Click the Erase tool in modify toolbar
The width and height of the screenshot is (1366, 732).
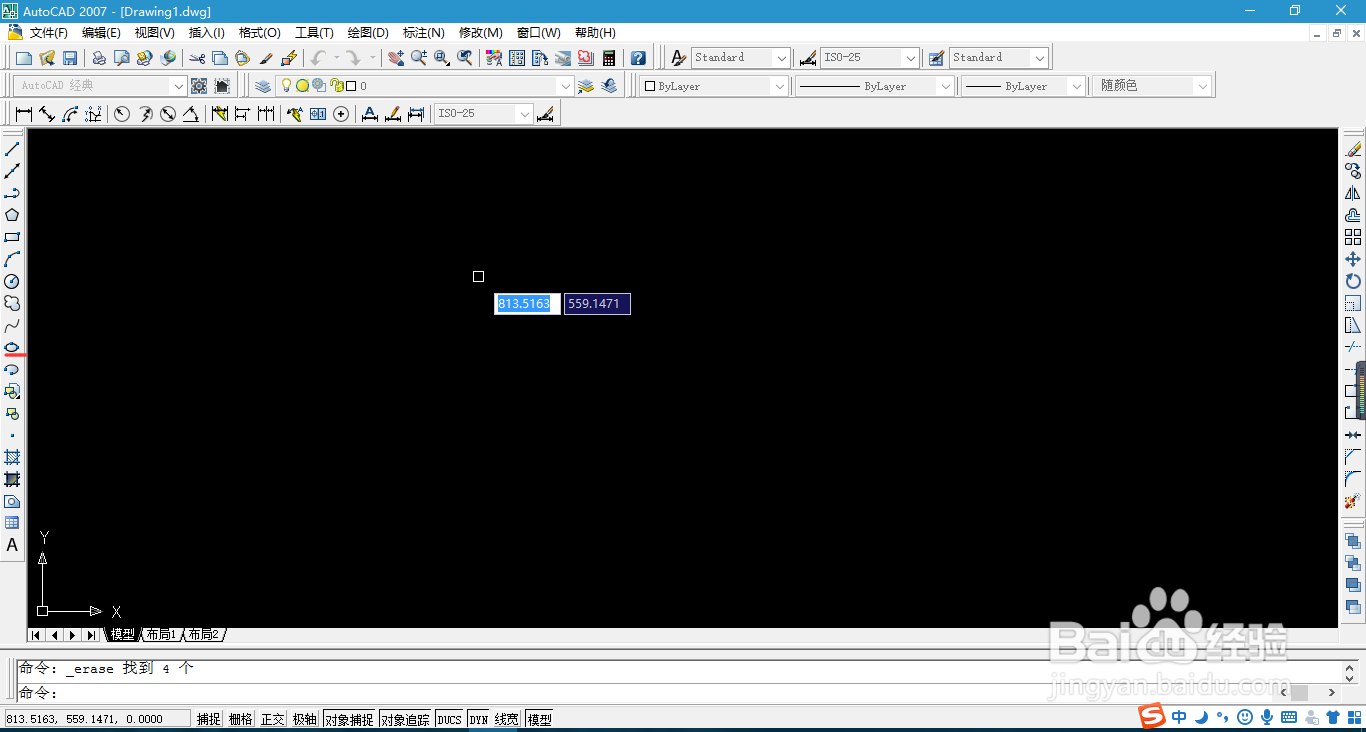[x=1353, y=149]
